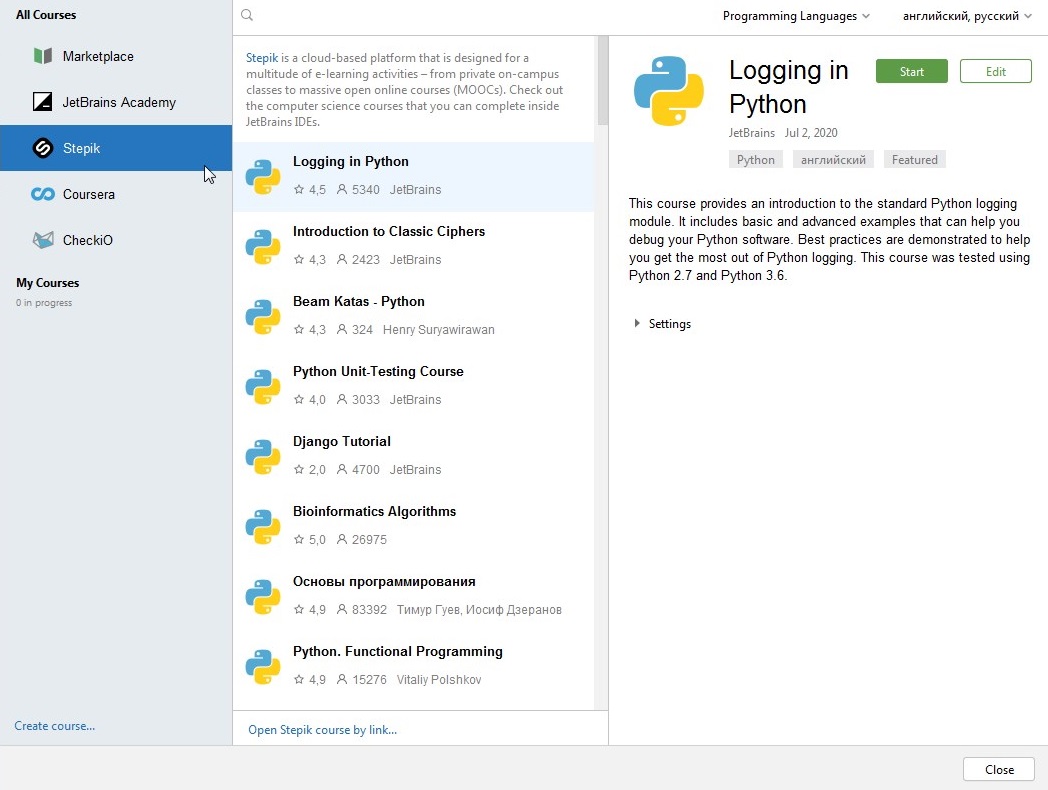Click the '0 in progress' label
Viewport: 1048px width, 790px height.
click(x=44, y=303)
